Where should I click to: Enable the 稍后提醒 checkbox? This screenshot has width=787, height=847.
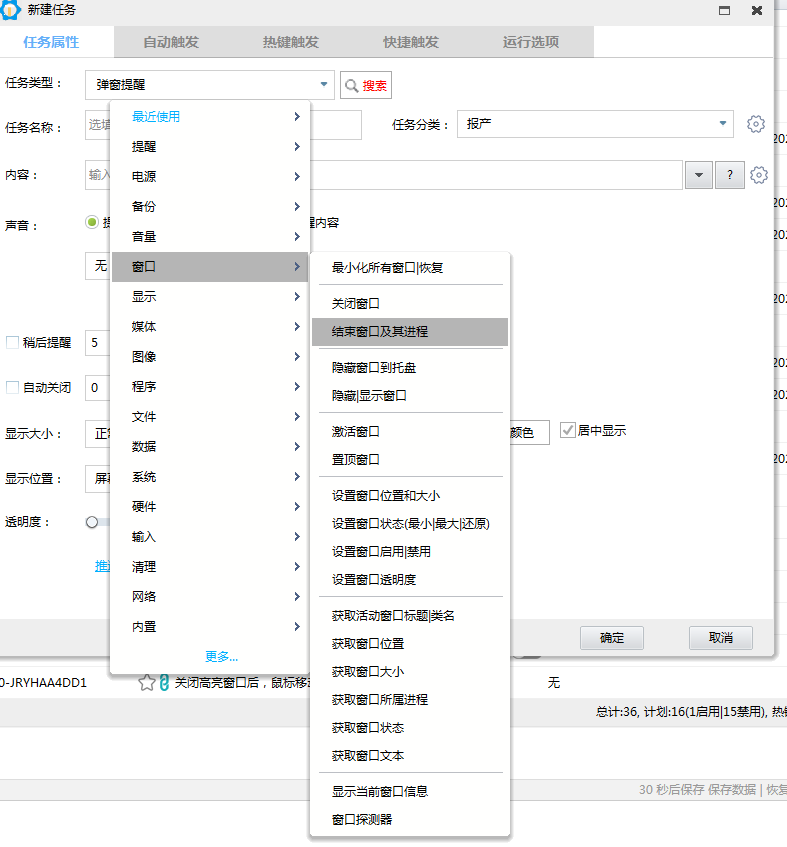13,342
